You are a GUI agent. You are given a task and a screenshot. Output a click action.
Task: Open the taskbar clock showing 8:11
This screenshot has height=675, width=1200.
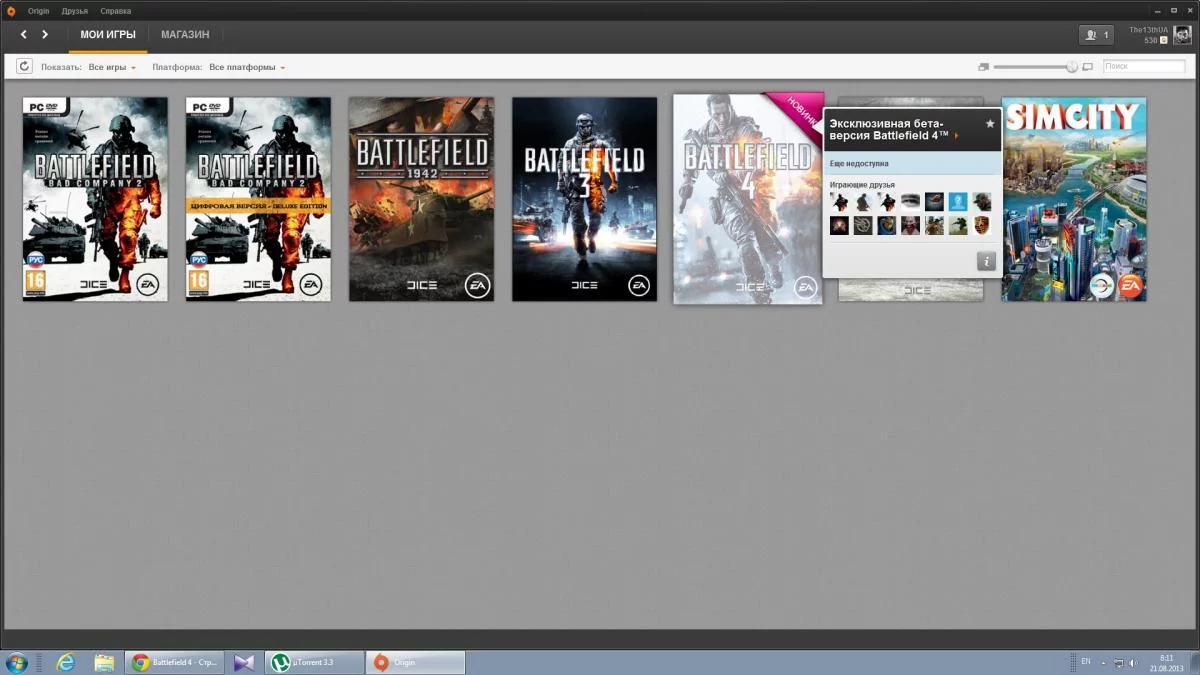[1166, 662]
